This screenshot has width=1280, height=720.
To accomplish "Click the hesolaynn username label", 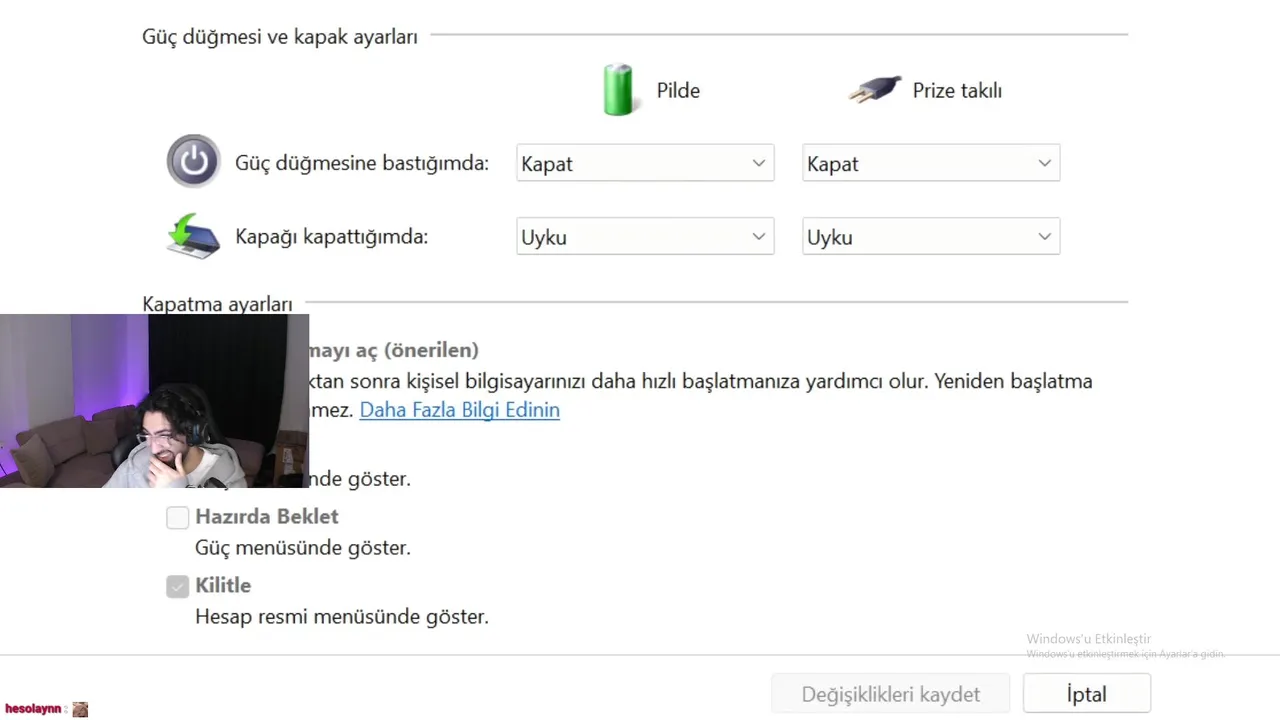I will pyautogui.click(x=33, y=709).
